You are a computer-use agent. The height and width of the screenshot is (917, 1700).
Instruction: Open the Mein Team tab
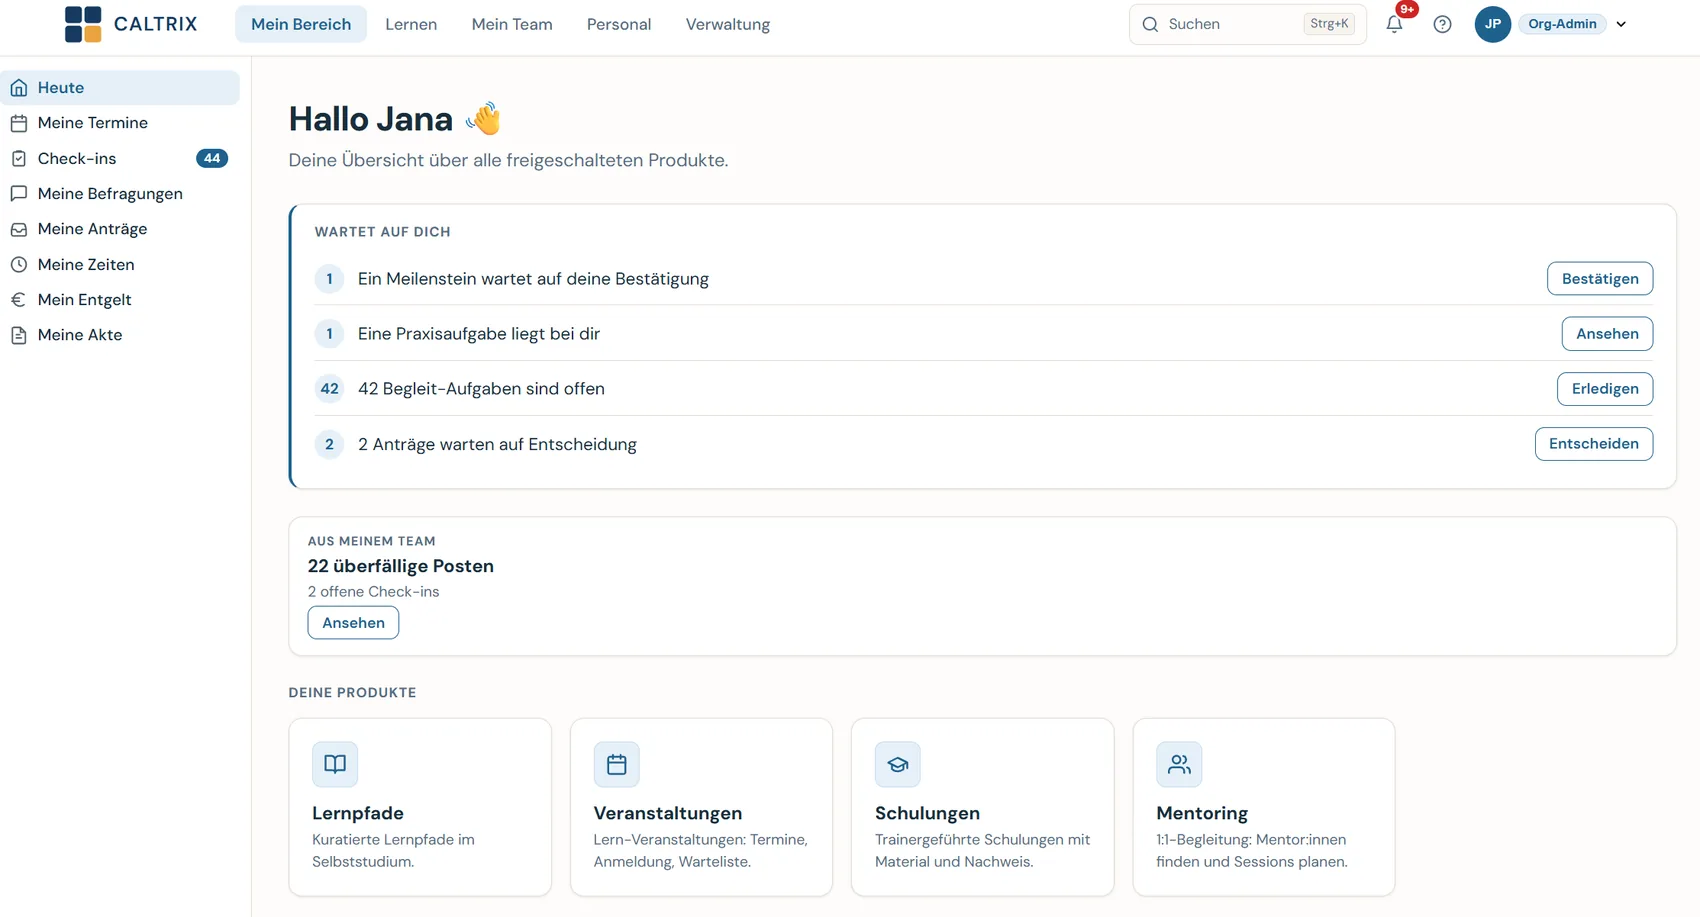click(x=512, y=24)
